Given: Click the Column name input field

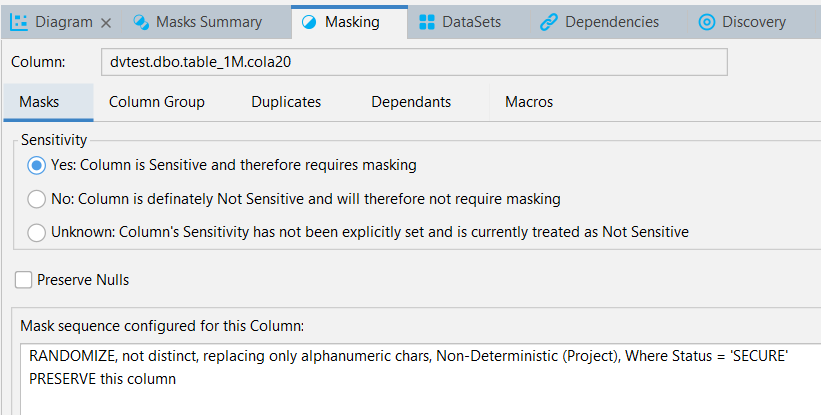Looking at the screenshot, I should [414, 62].
